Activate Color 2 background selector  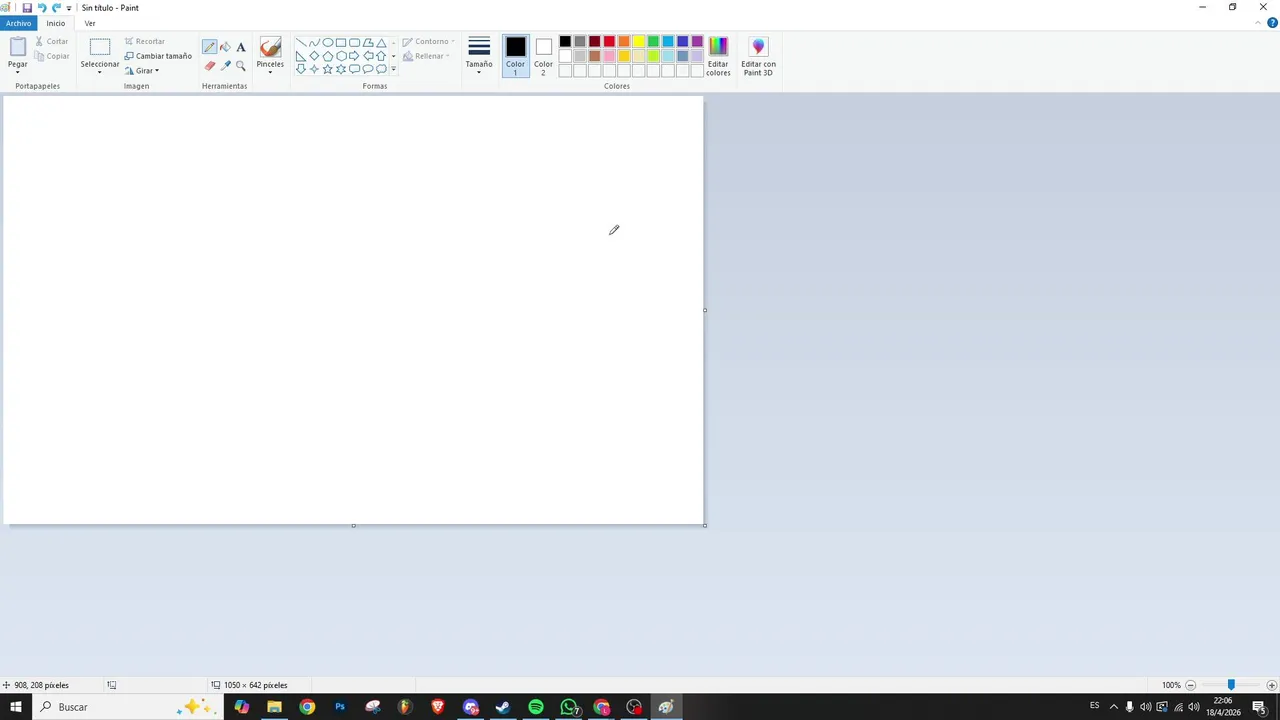click(543, 55)
